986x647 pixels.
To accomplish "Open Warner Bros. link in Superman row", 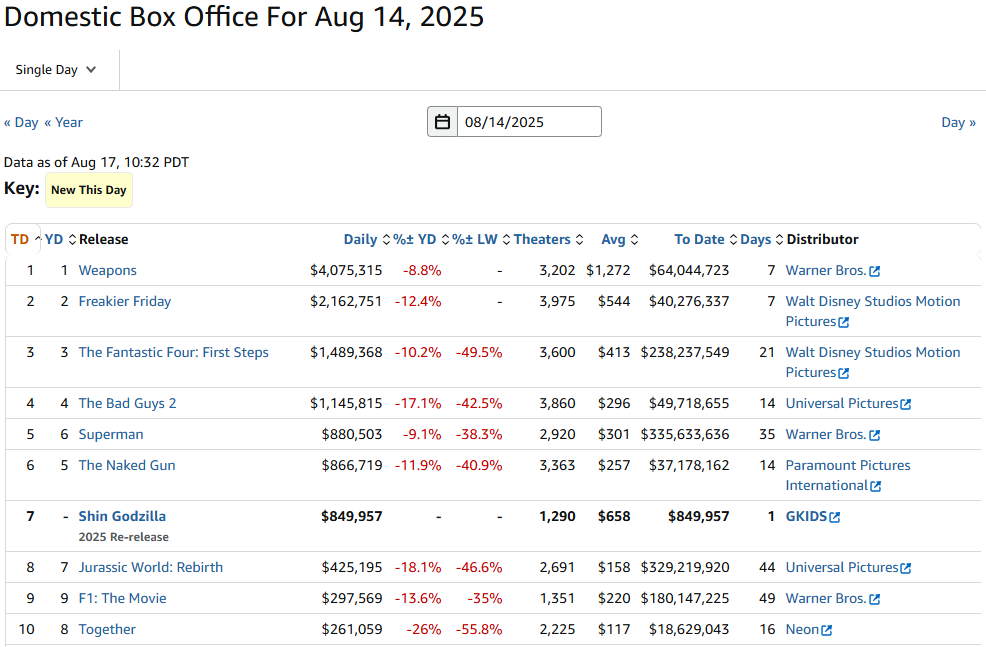I will coord(826,434).
